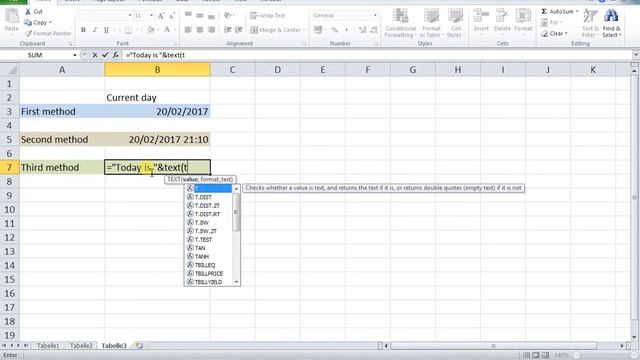Click the insert new worksheet tab icon
This screenshot has height=360, width=640.
point(139,346)
